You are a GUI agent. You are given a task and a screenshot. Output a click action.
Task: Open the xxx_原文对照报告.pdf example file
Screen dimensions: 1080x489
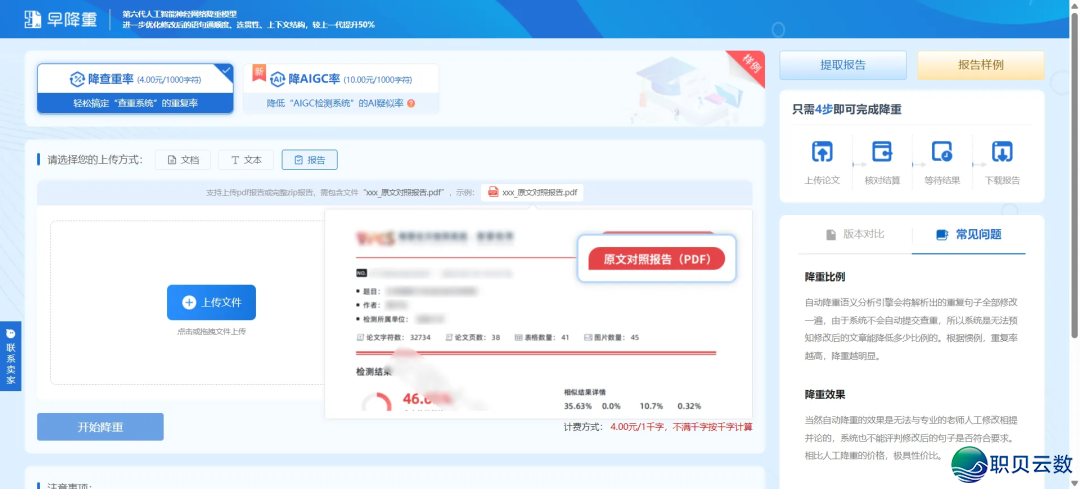(x=532, y=192)
